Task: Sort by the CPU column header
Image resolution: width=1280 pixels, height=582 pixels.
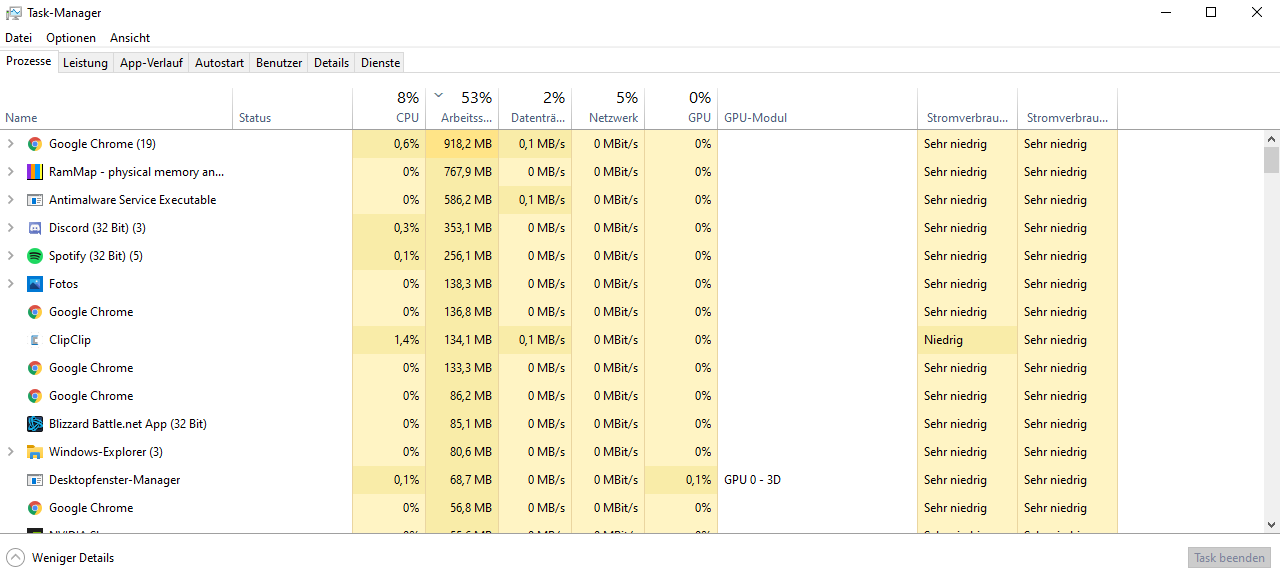Action: coord(389,109)
